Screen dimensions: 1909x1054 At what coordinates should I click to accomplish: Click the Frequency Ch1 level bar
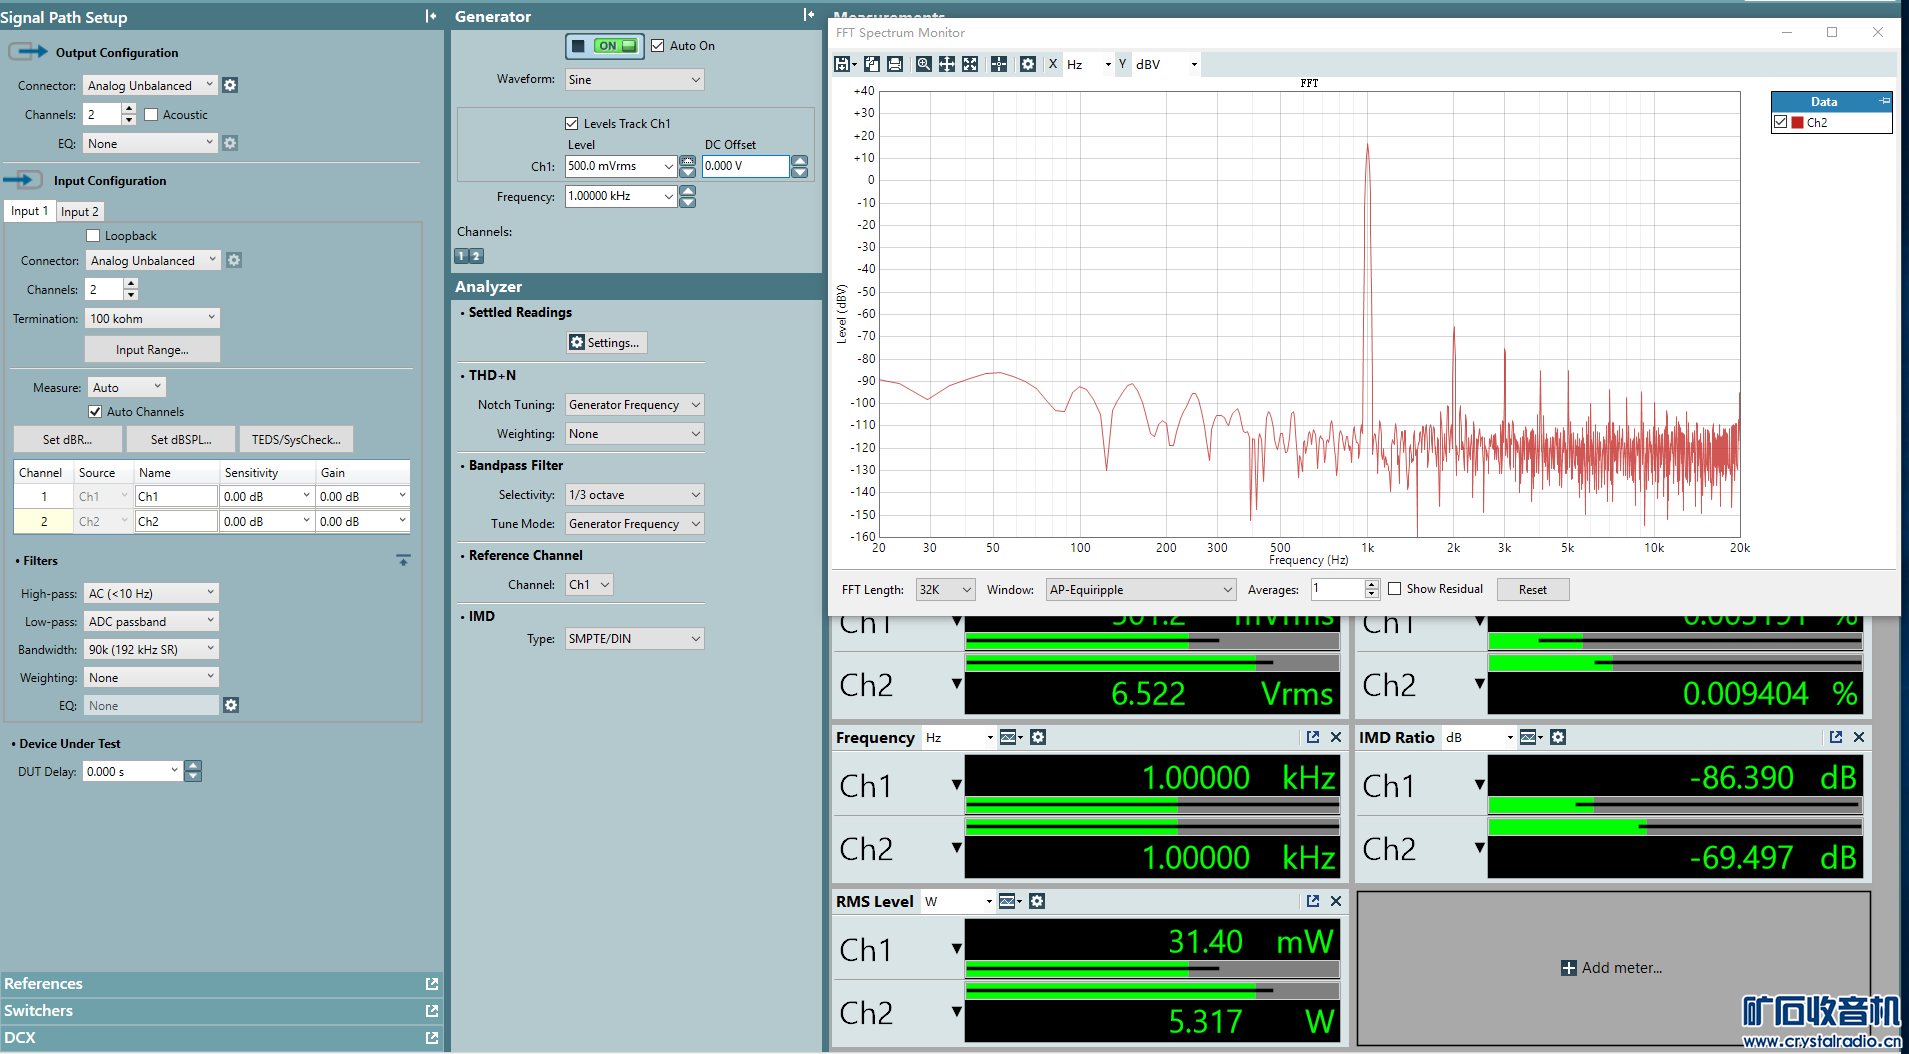click(1152, 805)
